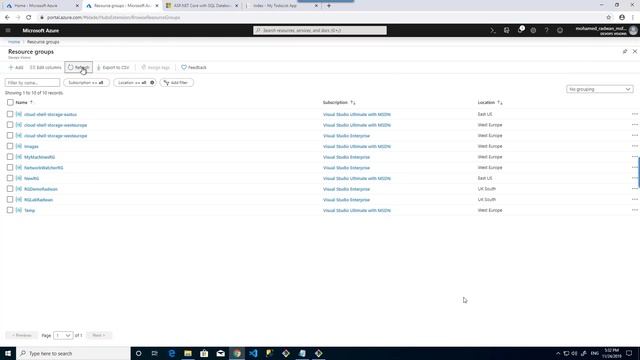Viewport: 640px width, 360px height.
Task: Check the NewRG row
Action: pos(10,178)
